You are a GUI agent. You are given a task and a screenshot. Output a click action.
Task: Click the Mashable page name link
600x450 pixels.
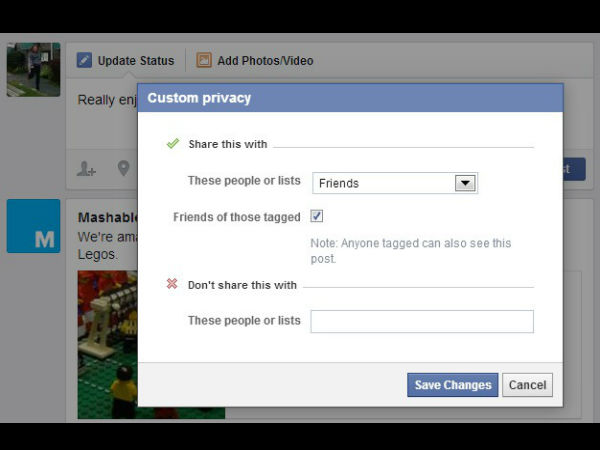(108, 217)
